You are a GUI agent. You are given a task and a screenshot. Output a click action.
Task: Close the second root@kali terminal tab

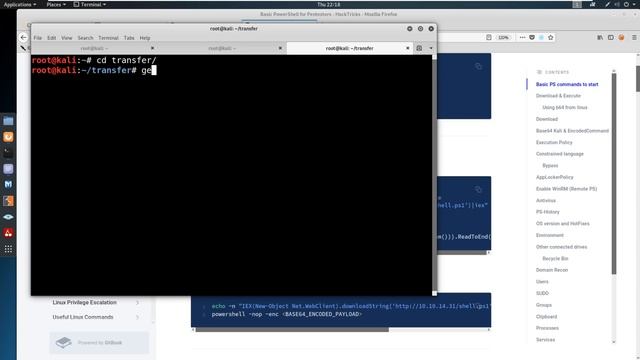pos(280,48)
